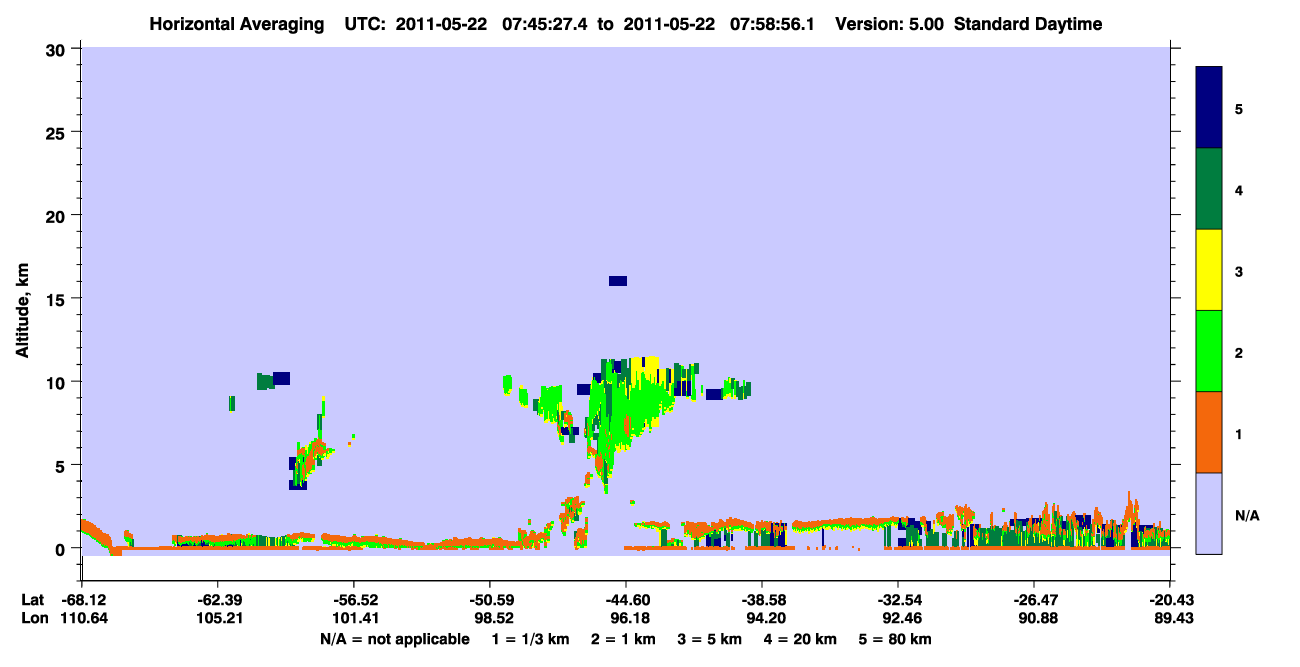Click the lavender N/A colorbar segment
The image size is (1300, 667).
pyautogui.click(x=1209, y=513)
